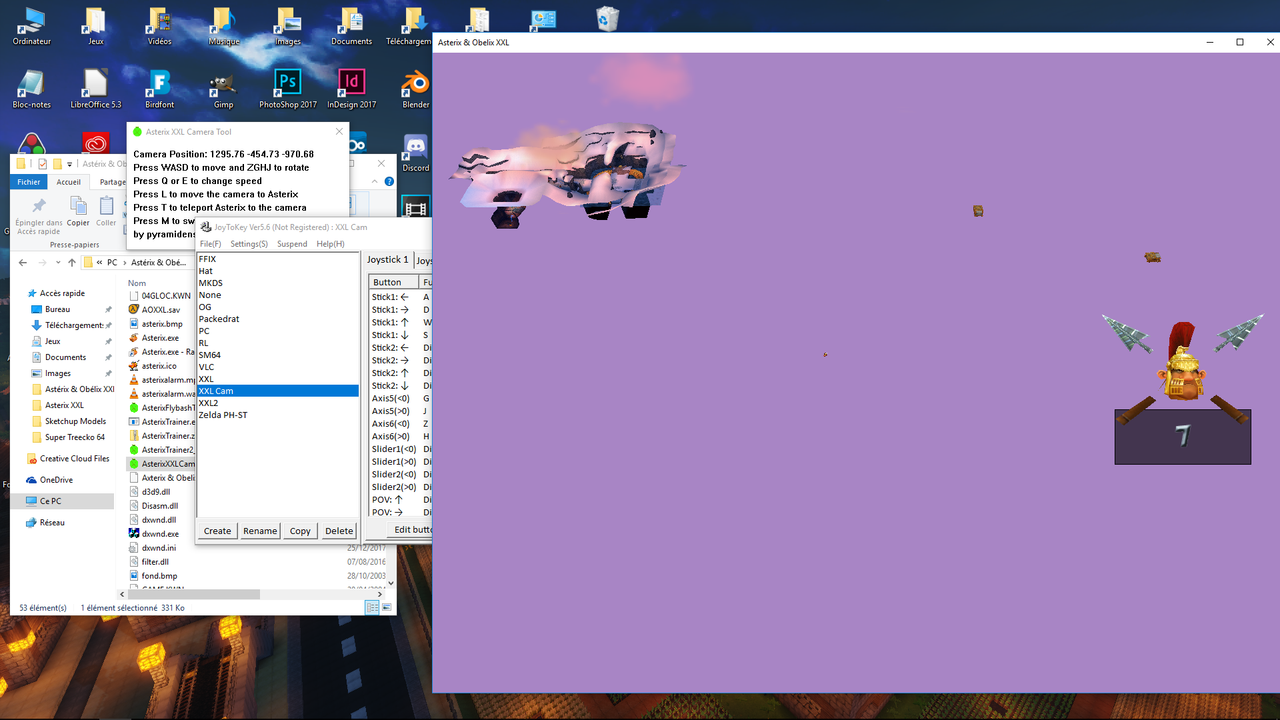Click the Rename profile button
This screenshot has width=1280, height=720.
click(260, 531)
